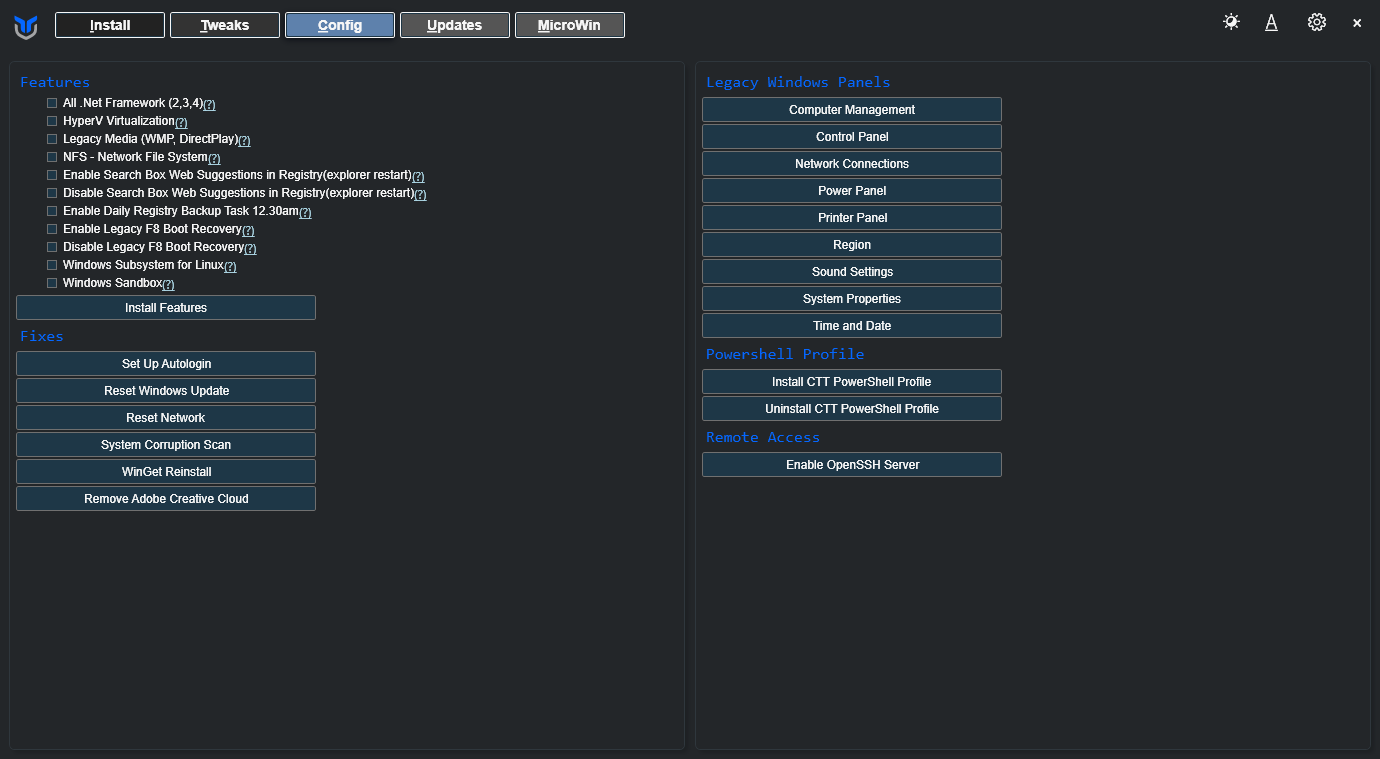Click Enable OpenSSH Server button

[851, 465]
